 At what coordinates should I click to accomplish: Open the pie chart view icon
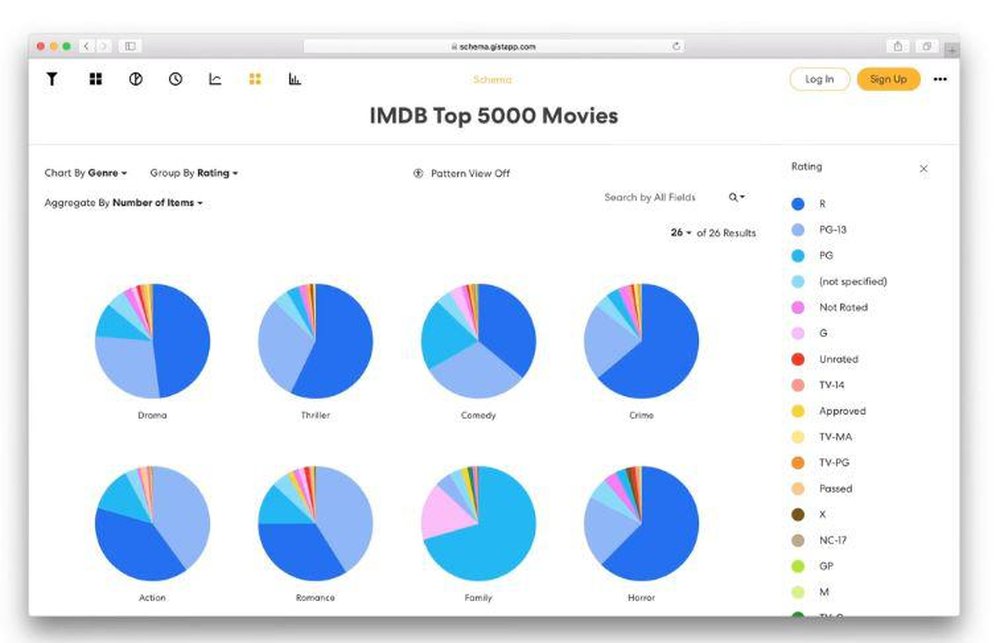(136, 79)
